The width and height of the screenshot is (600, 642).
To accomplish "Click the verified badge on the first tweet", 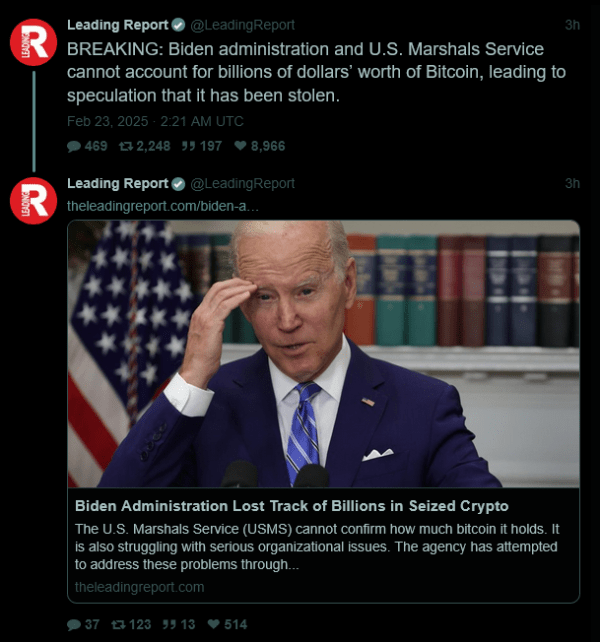I will coord(178,25).
